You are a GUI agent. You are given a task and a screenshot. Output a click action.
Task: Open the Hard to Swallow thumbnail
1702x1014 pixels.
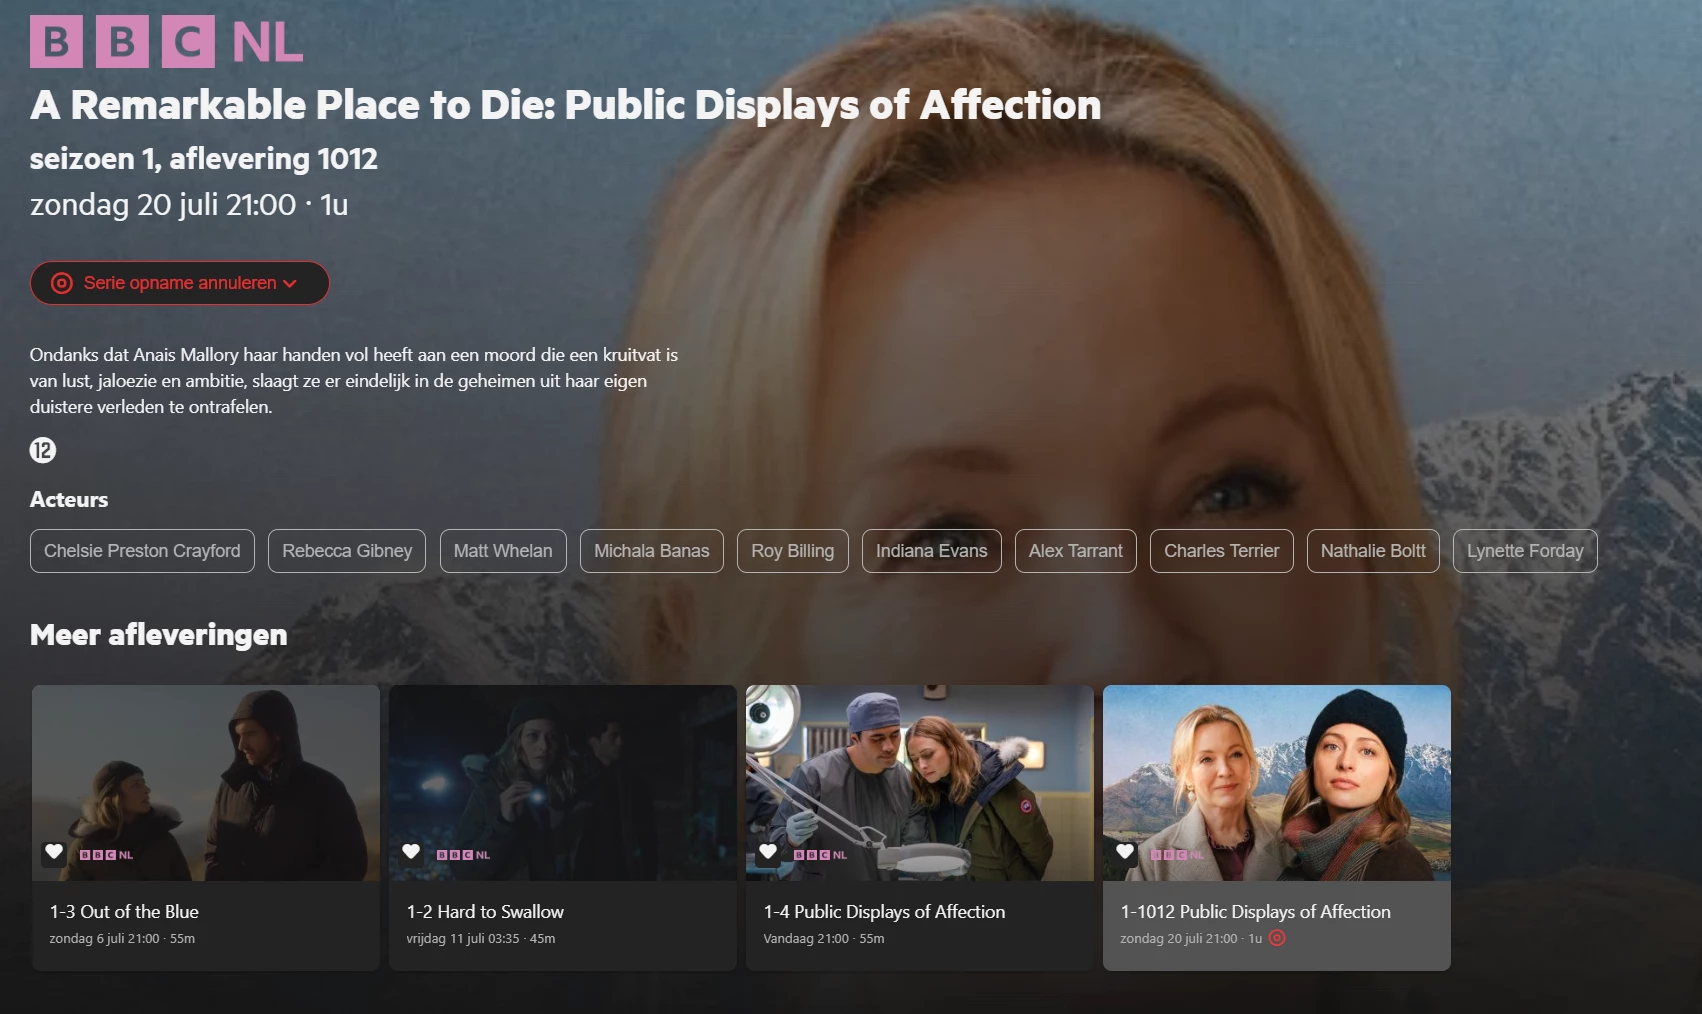pyautogui.click(x=563, y=783)
